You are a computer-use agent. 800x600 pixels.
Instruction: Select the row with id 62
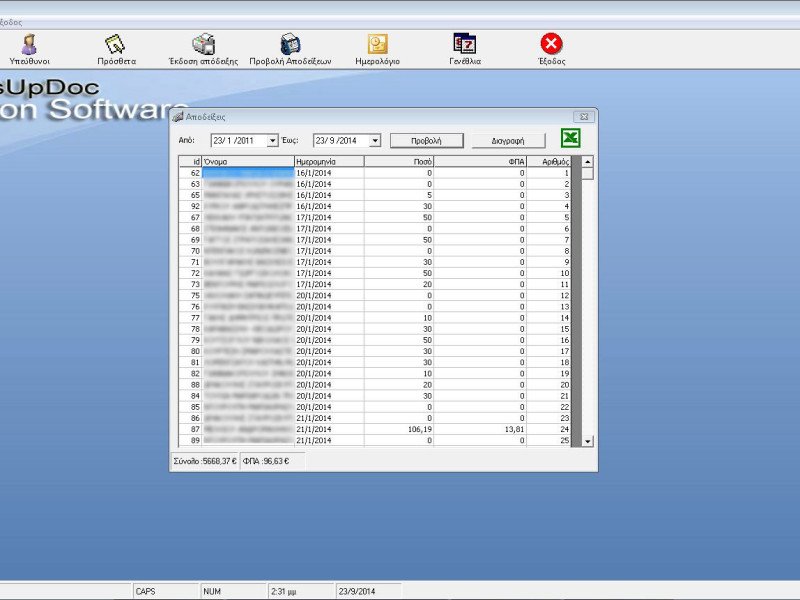[375, 173]
